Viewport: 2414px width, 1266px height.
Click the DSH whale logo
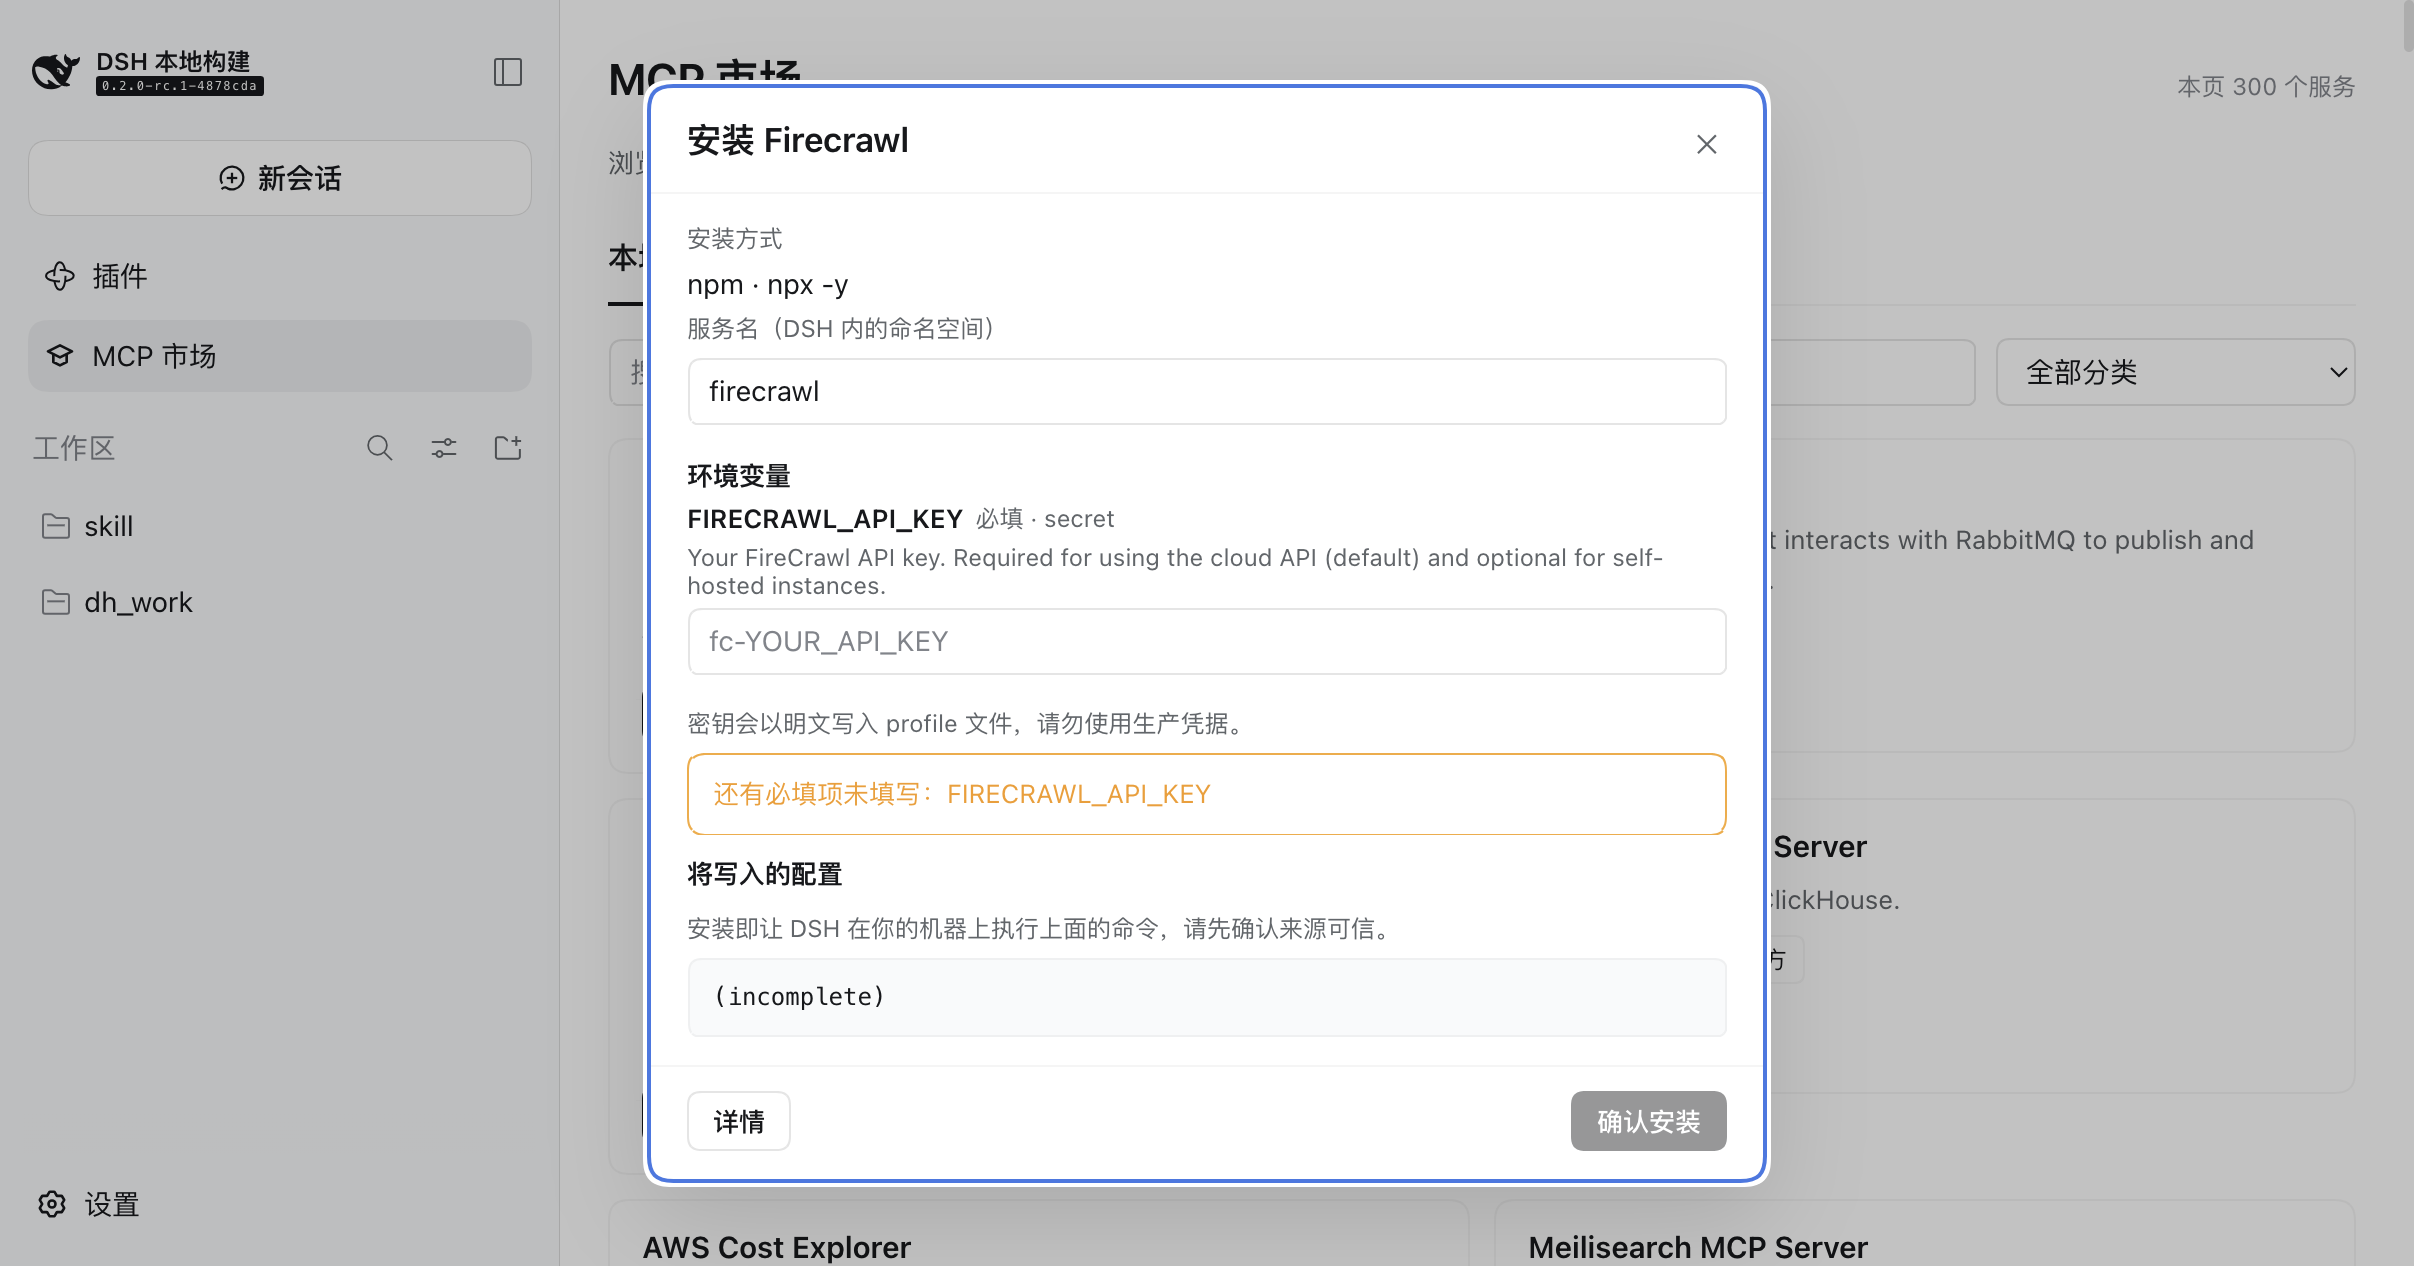coord(55,72)
